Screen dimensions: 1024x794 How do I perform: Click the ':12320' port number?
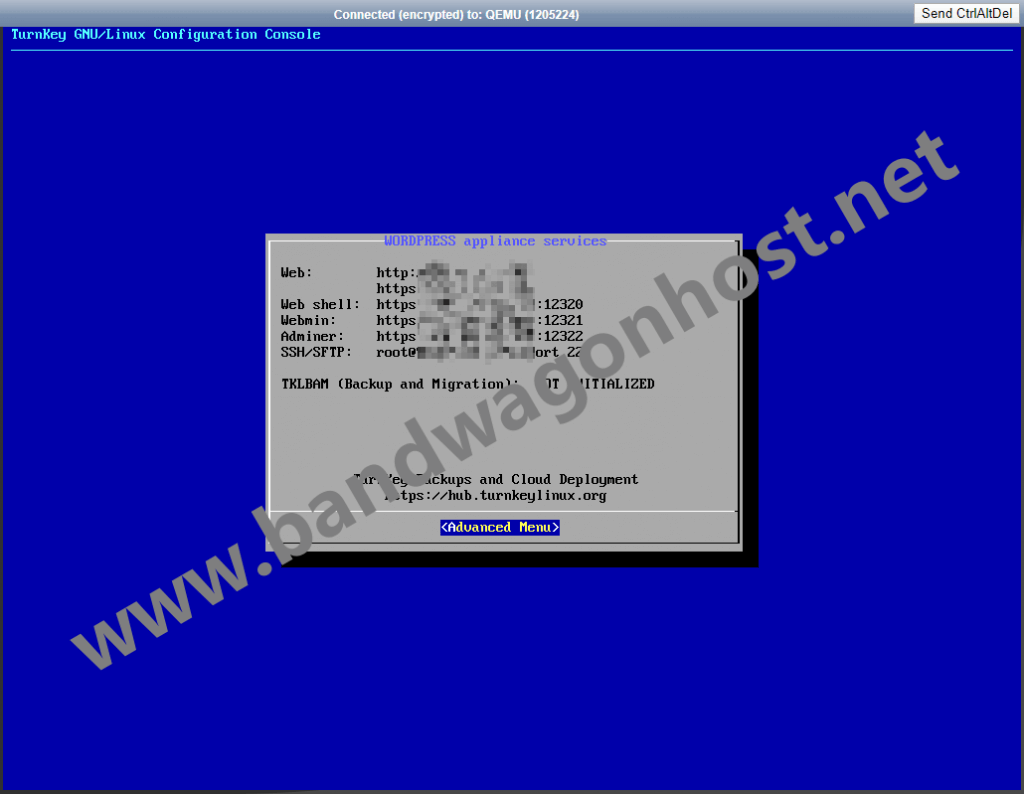click(x=560, y=304)
